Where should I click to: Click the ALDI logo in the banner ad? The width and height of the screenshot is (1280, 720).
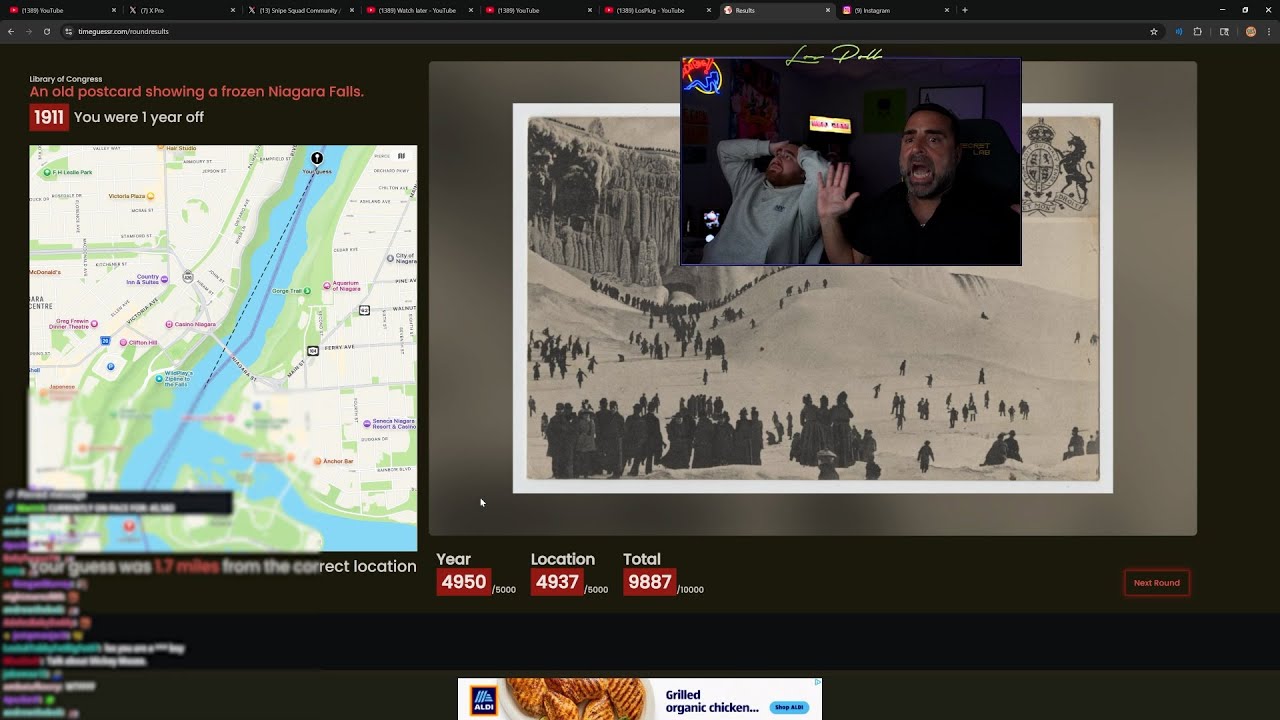click(x=483, y=700)
